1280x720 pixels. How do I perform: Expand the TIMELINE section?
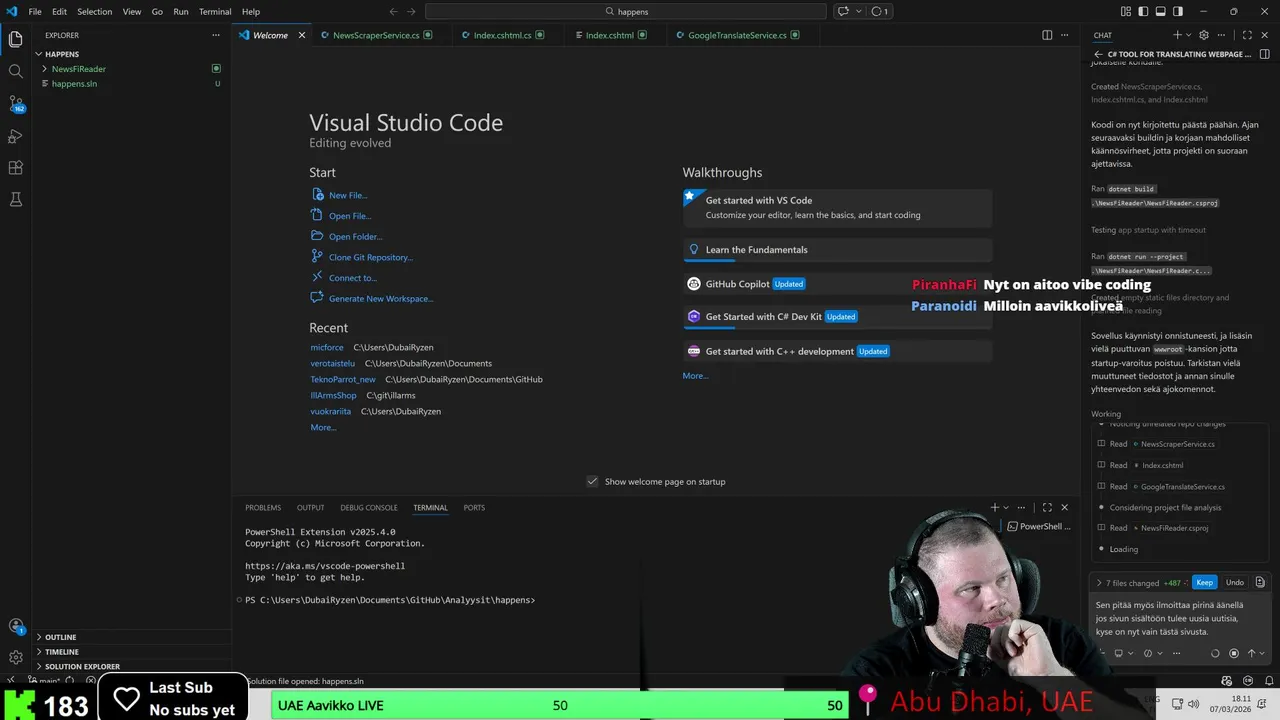click(x=61, y=652)
